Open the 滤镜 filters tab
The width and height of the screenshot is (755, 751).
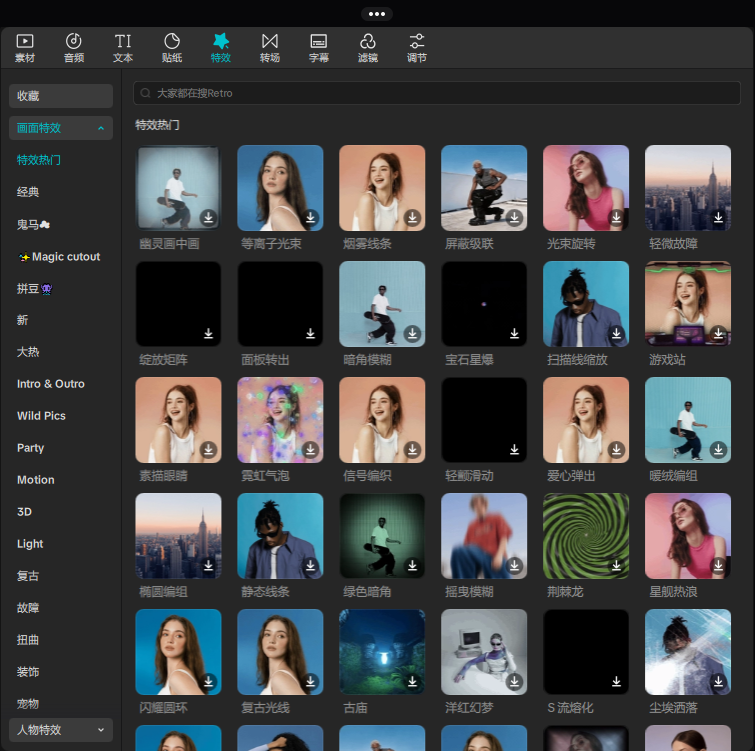click(x=368, y=48)
